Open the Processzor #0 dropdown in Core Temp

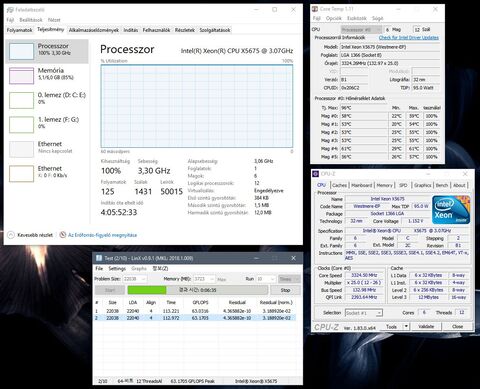point(361,30)
